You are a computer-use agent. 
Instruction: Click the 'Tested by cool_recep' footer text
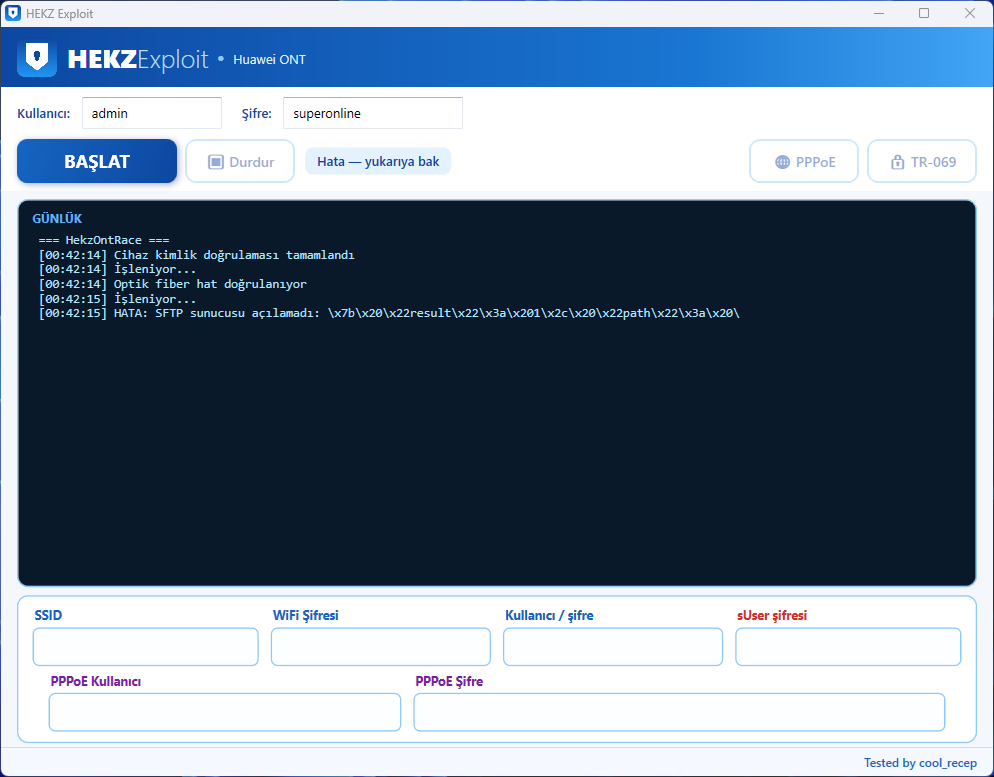tap(920, 762)
